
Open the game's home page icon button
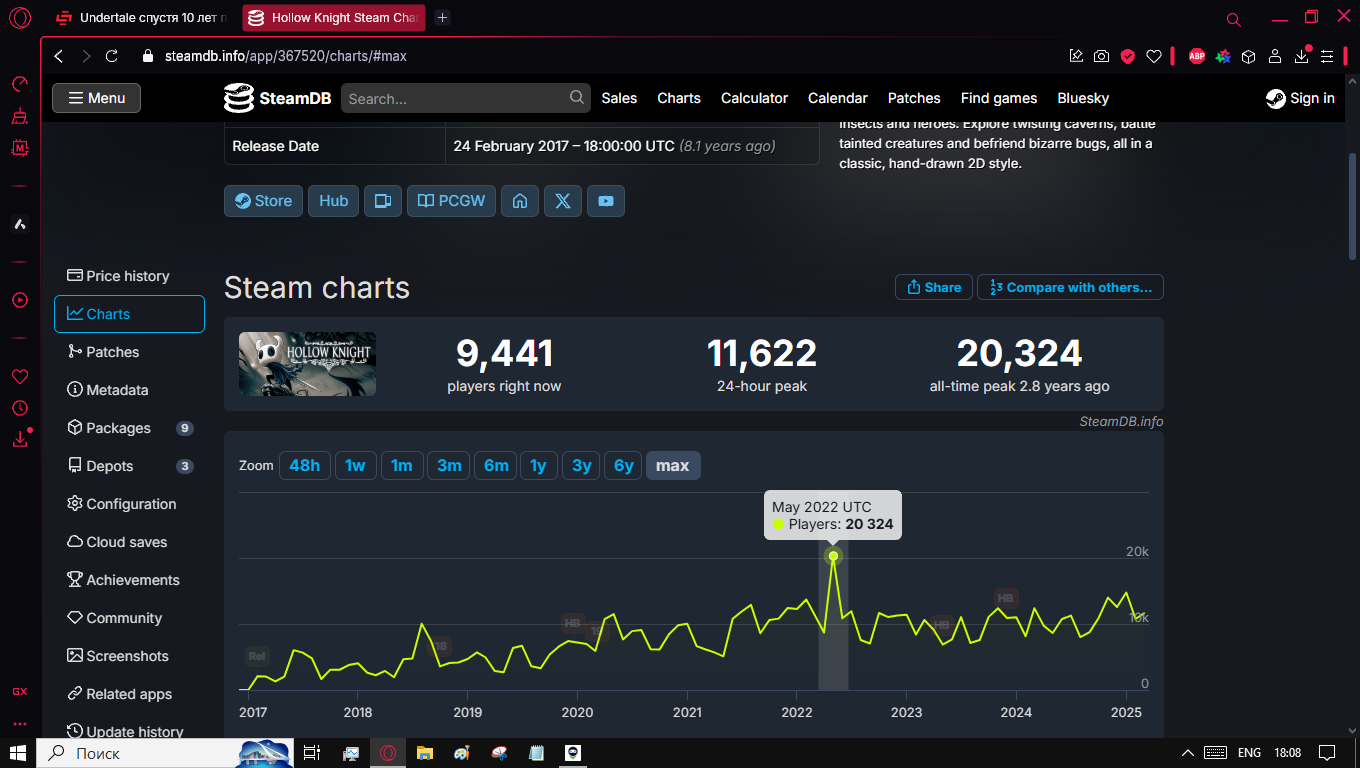tap(520, 201)
